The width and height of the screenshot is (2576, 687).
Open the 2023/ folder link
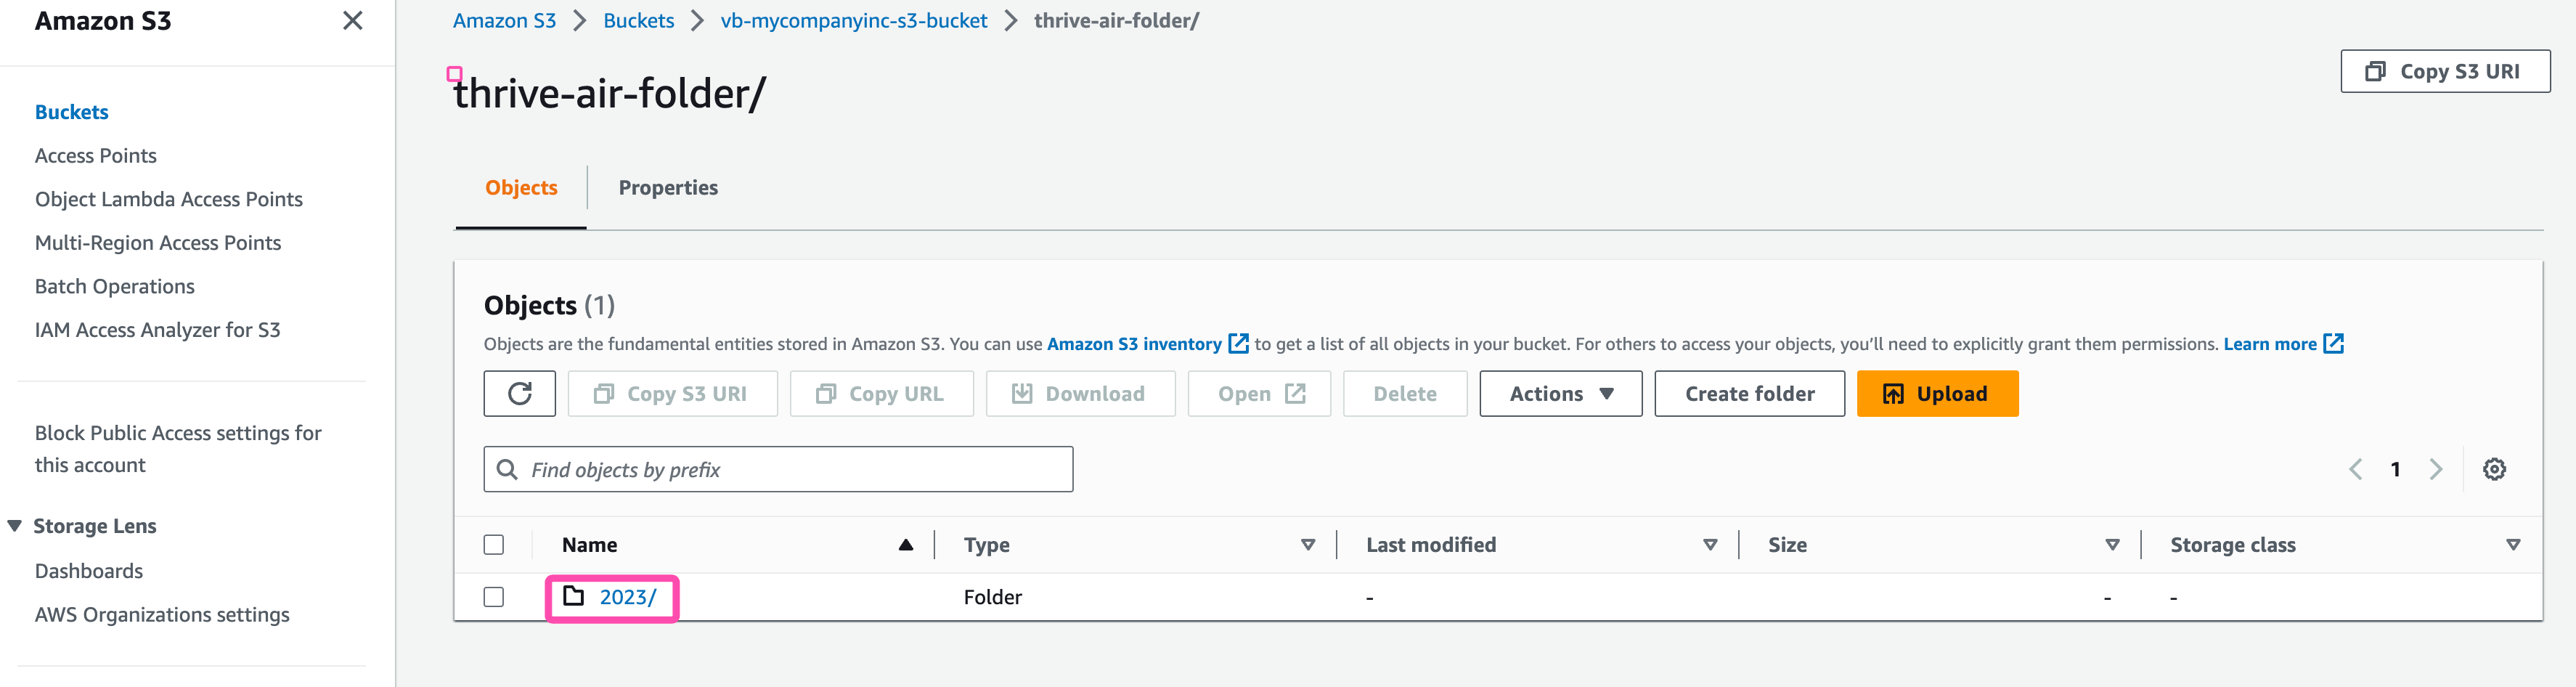coord(627,597)
